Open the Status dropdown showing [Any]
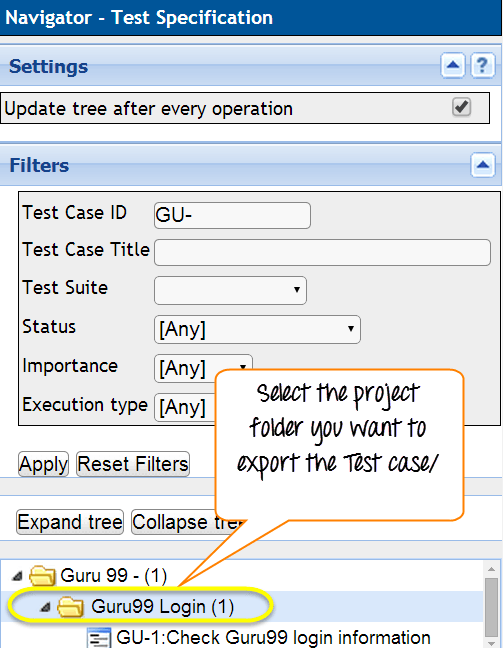 point(257,329)
